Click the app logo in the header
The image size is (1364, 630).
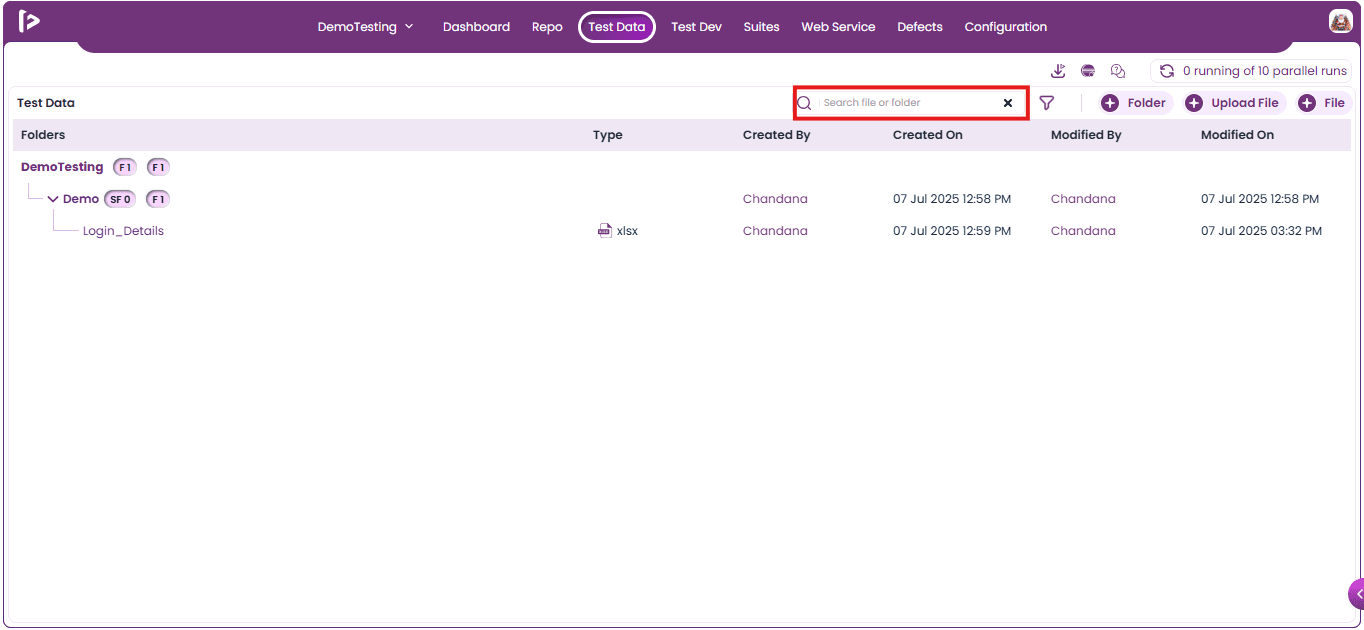[29, 21]
